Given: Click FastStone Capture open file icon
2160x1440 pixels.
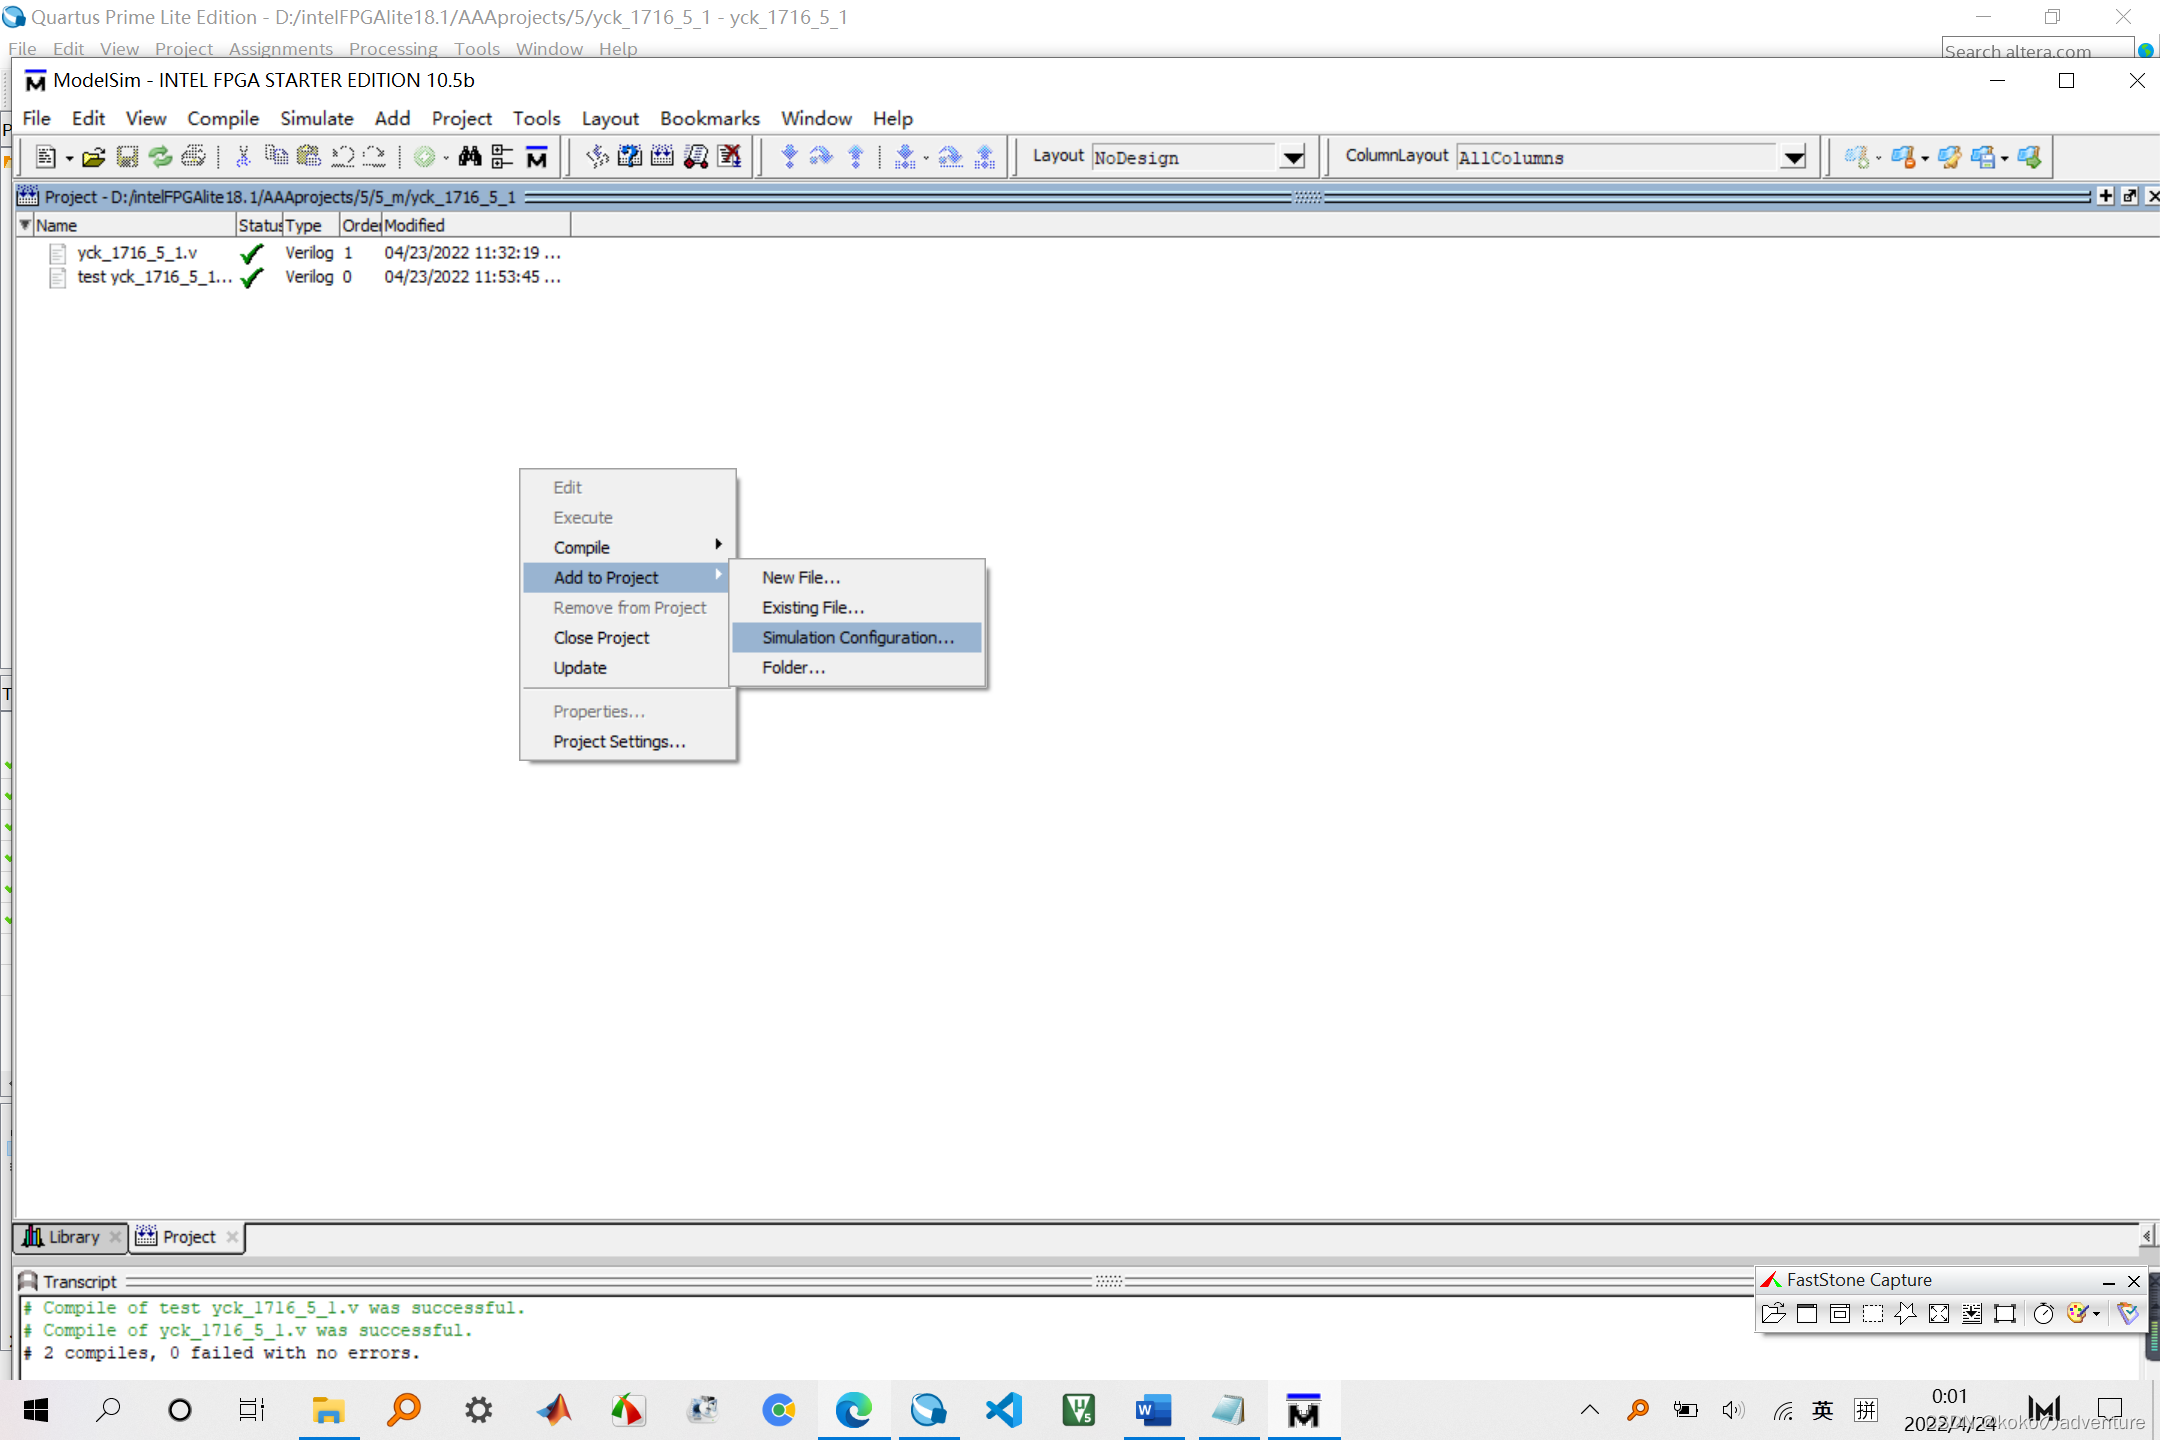Looking at the screenshot, I should pos(1773,1313).
